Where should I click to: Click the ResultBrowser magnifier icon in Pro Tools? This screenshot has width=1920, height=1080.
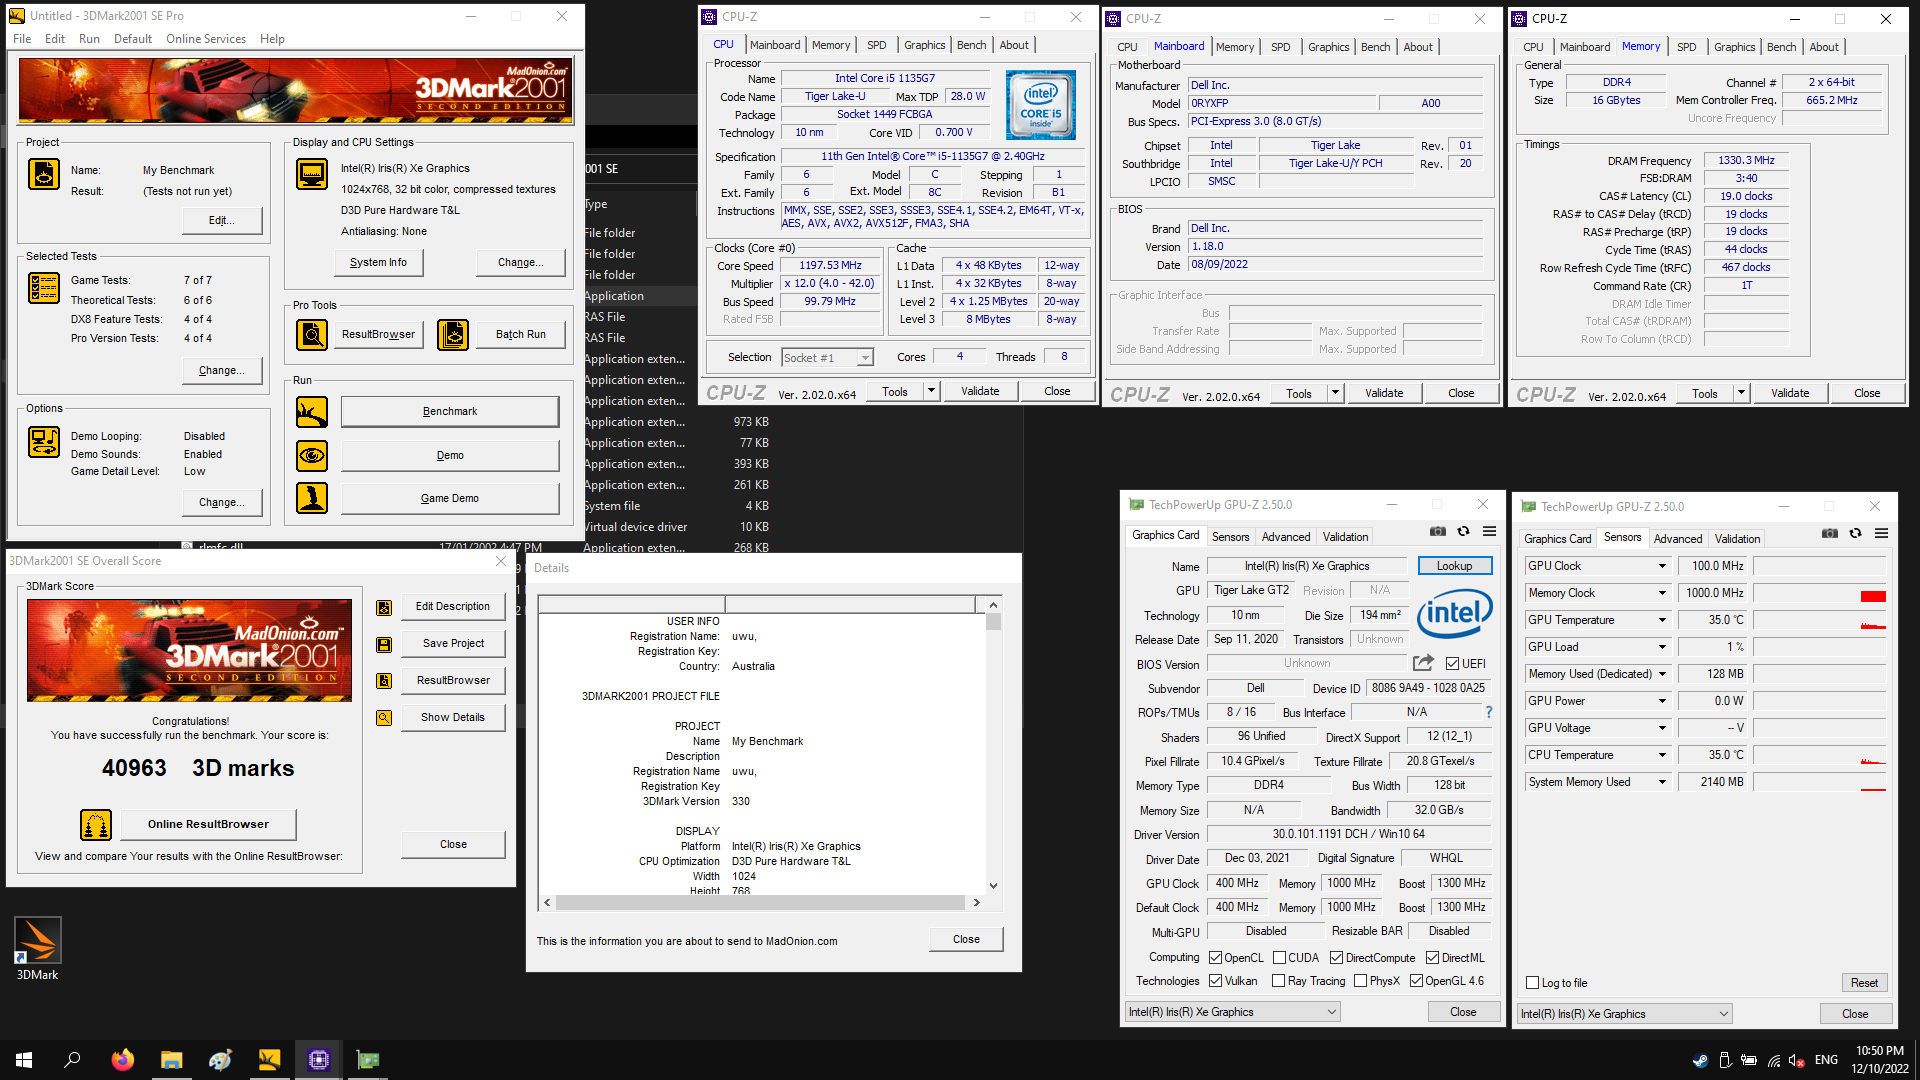[312, 335]
